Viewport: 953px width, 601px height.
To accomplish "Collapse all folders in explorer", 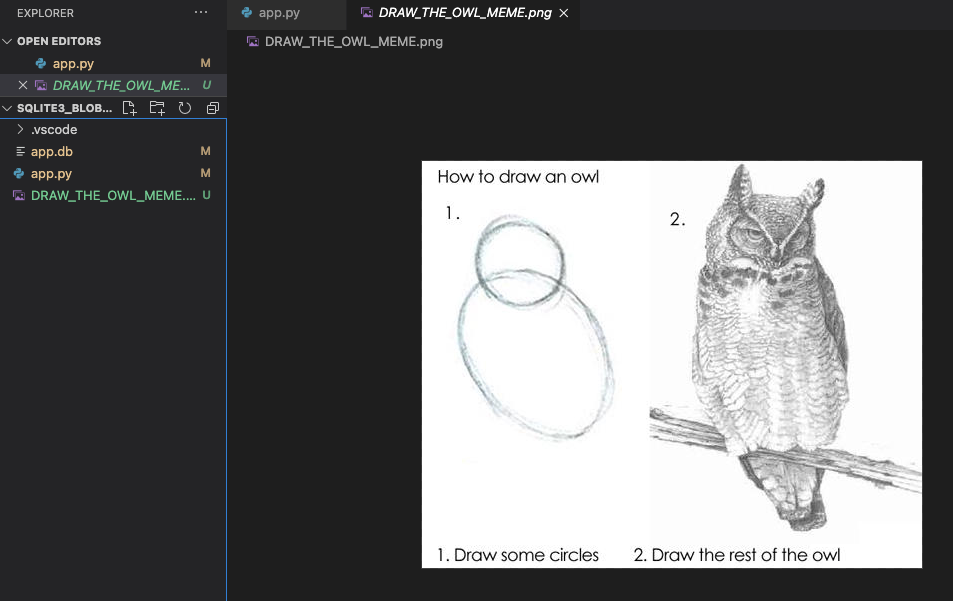I will [213, 108].
